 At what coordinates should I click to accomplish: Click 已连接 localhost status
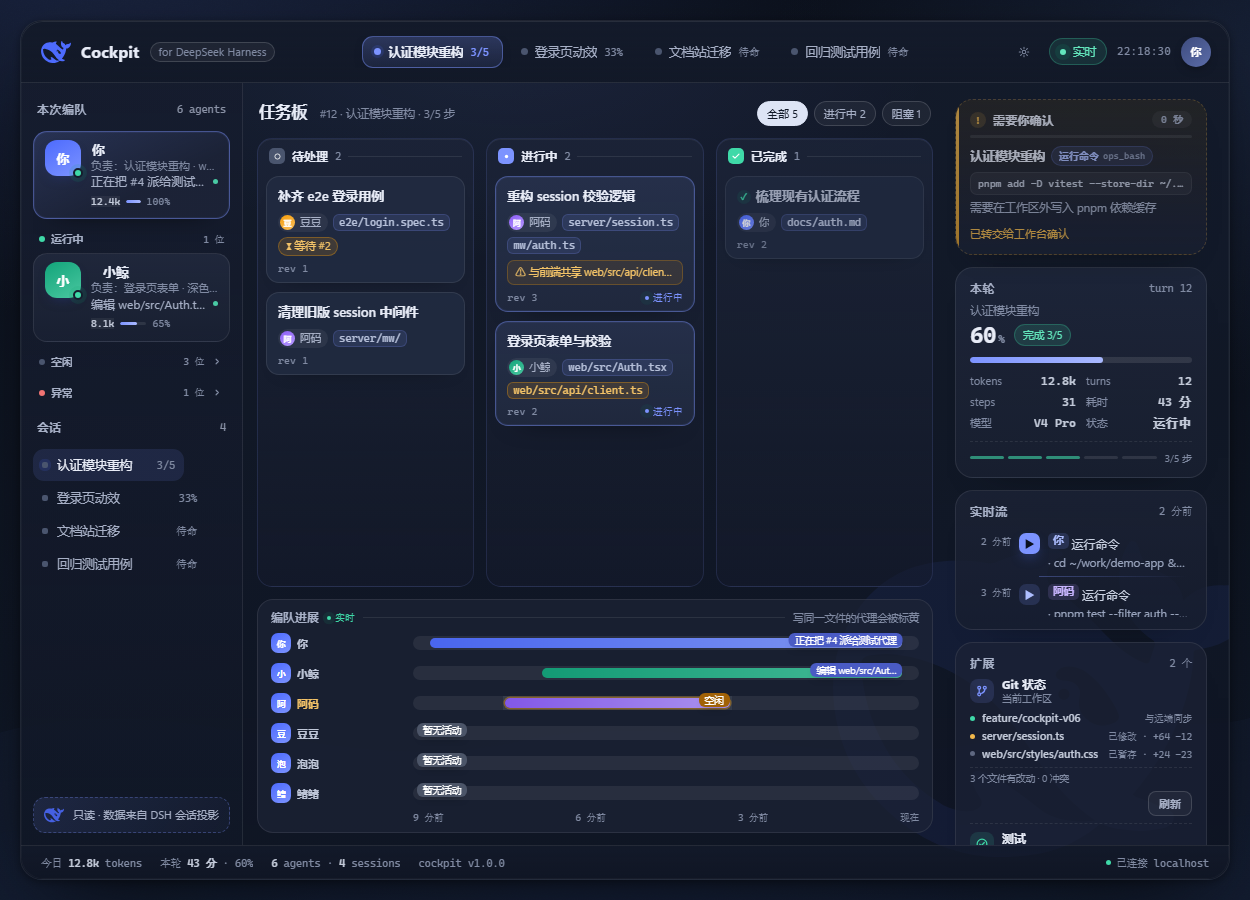click(x=1157, y=863)
